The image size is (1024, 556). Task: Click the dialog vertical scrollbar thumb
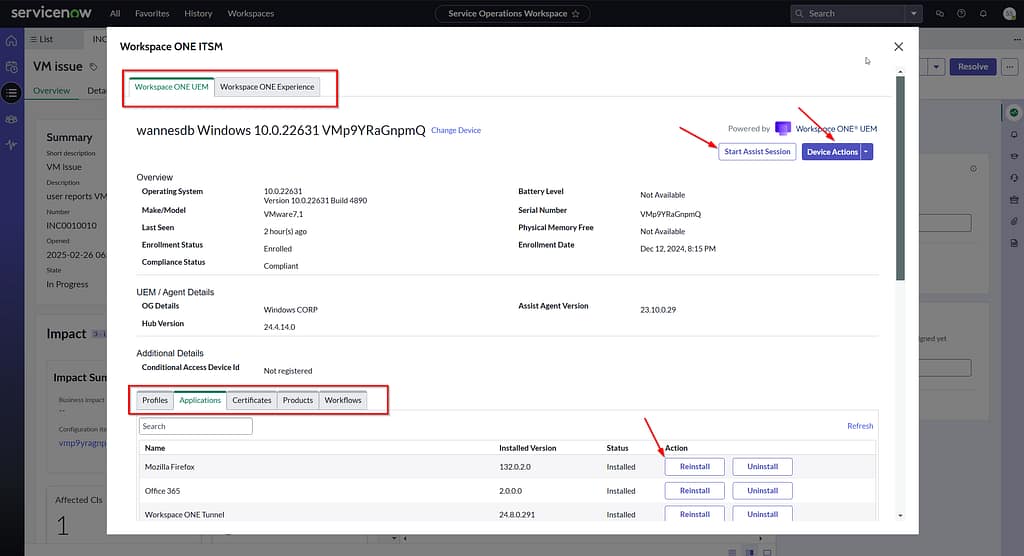click(900, 178)
